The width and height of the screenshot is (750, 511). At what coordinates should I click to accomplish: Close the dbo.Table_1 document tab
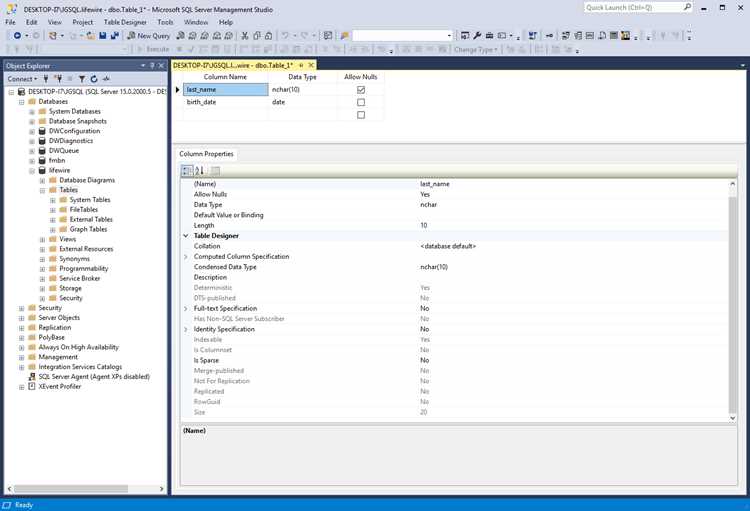point(311,65)
